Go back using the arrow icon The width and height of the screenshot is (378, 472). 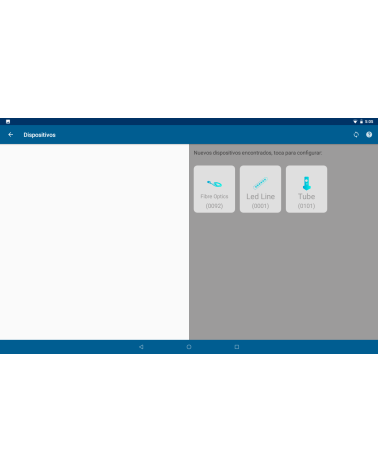click(x=11, y=135)
